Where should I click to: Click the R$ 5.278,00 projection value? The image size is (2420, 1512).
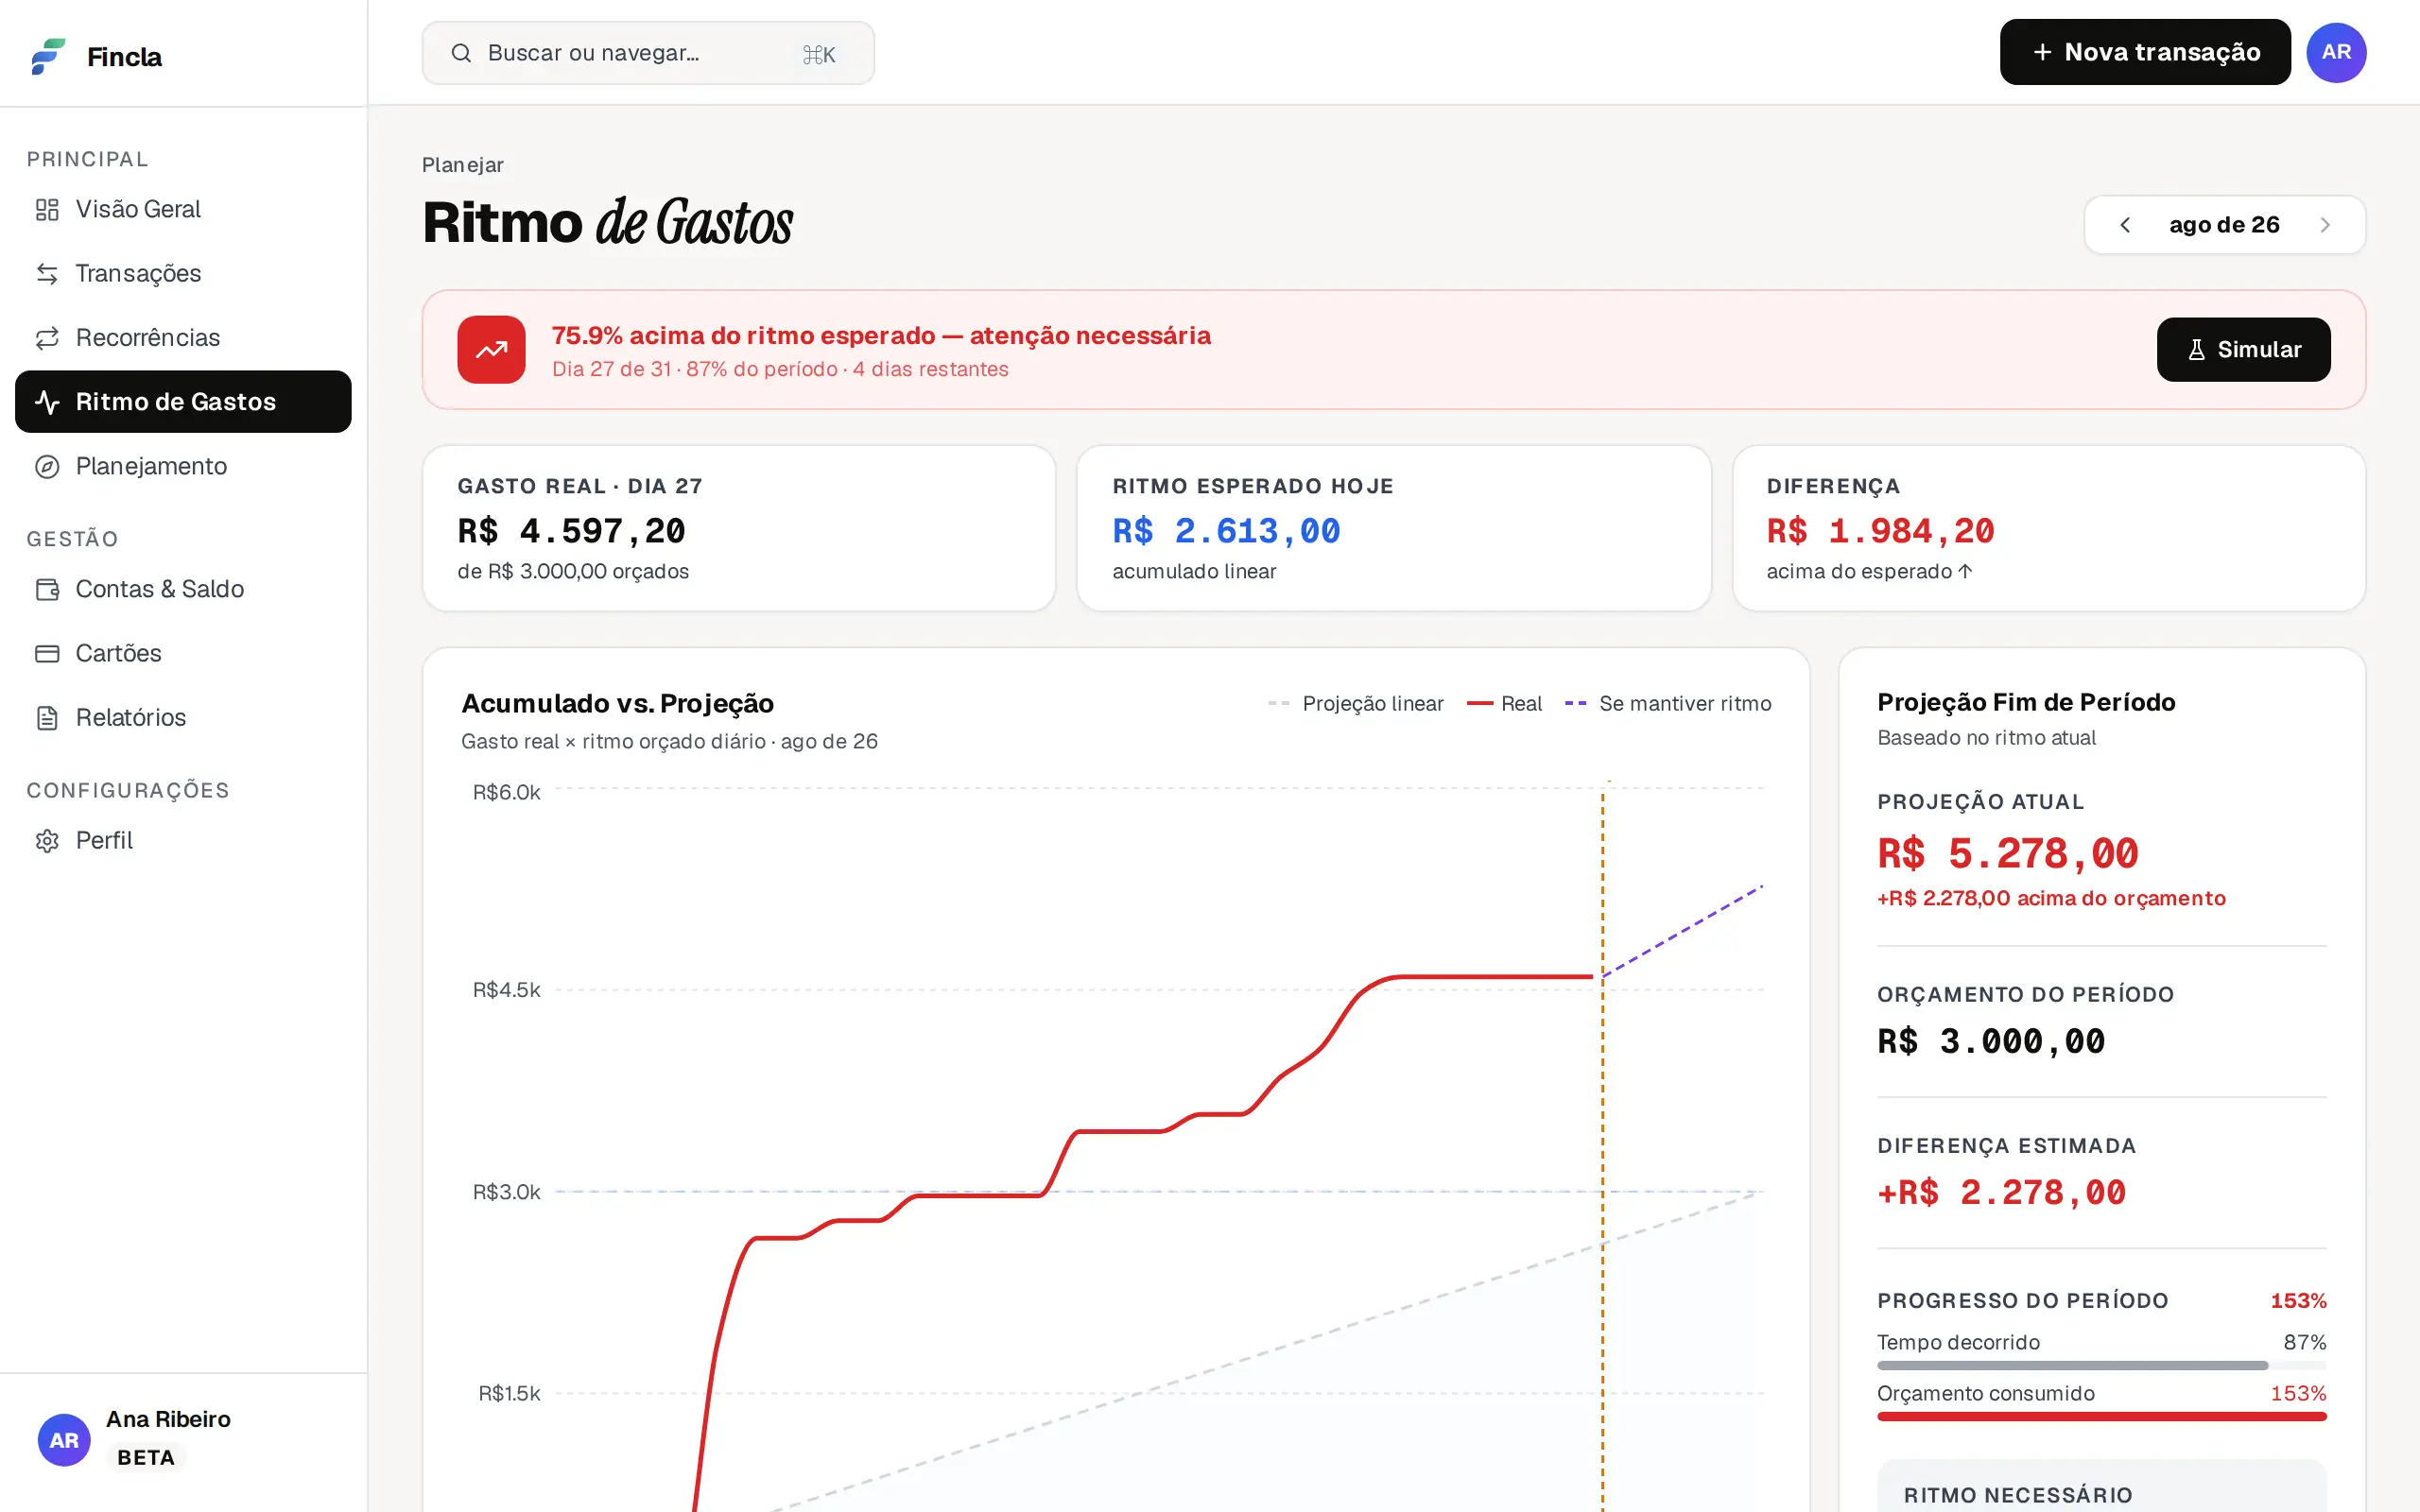point(2008,854)
